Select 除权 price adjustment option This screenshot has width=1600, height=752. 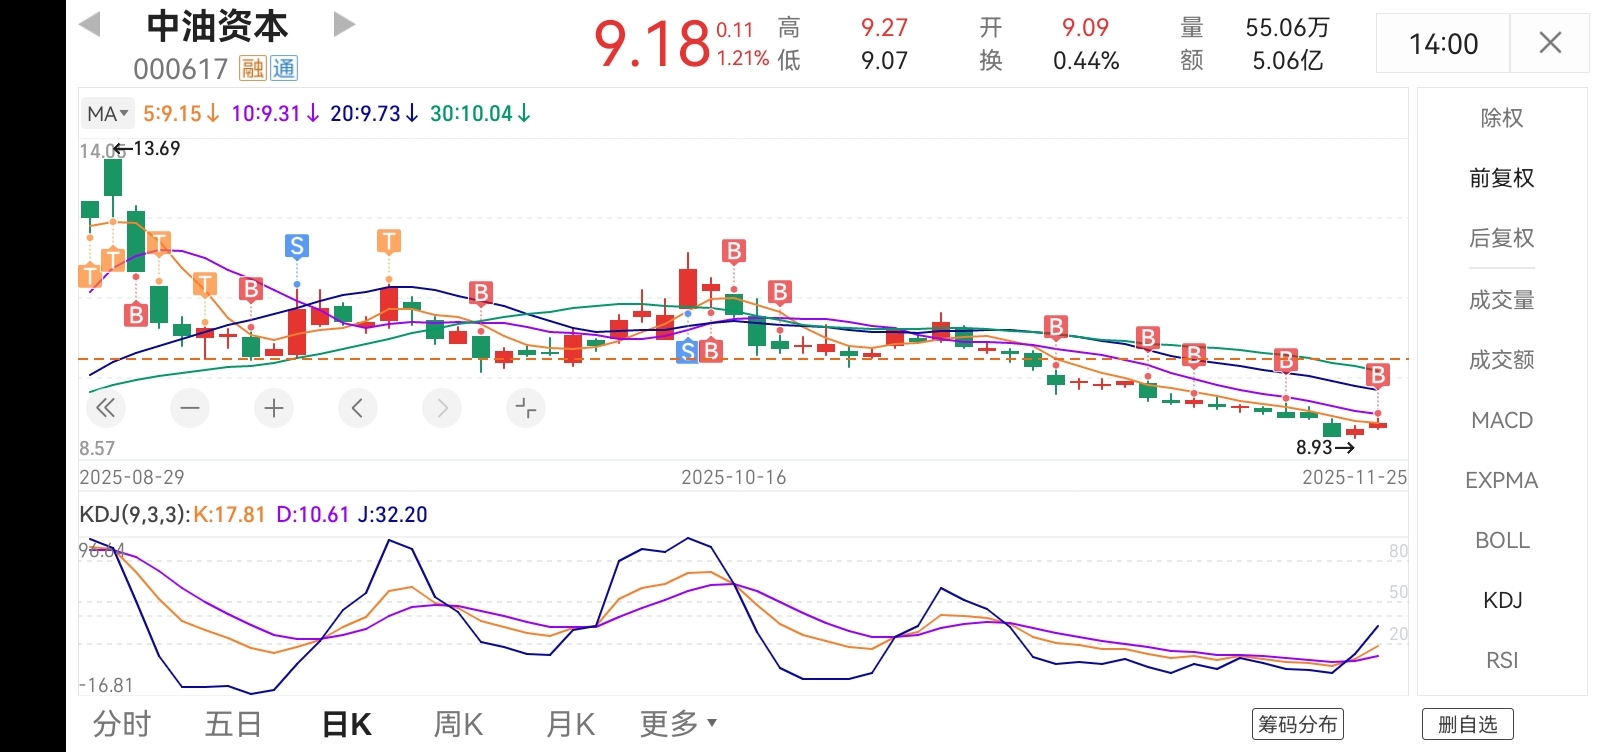pos(1502,118)
